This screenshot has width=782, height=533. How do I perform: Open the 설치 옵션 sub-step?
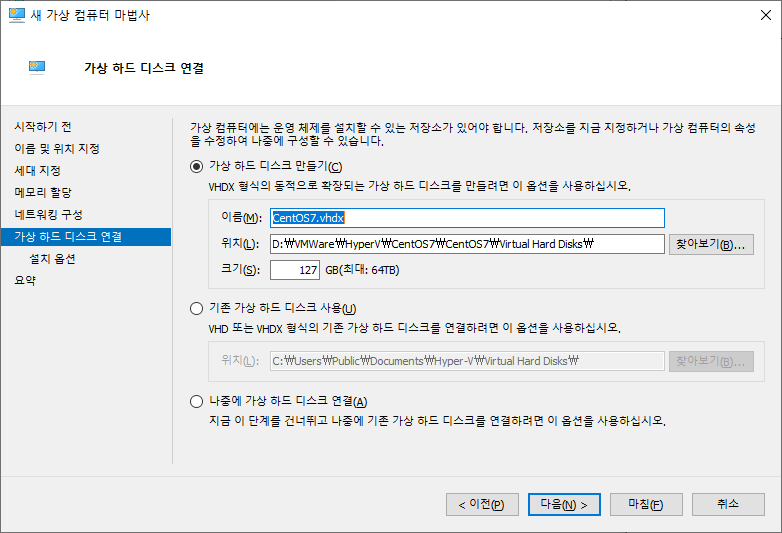(x=52, y=259)
